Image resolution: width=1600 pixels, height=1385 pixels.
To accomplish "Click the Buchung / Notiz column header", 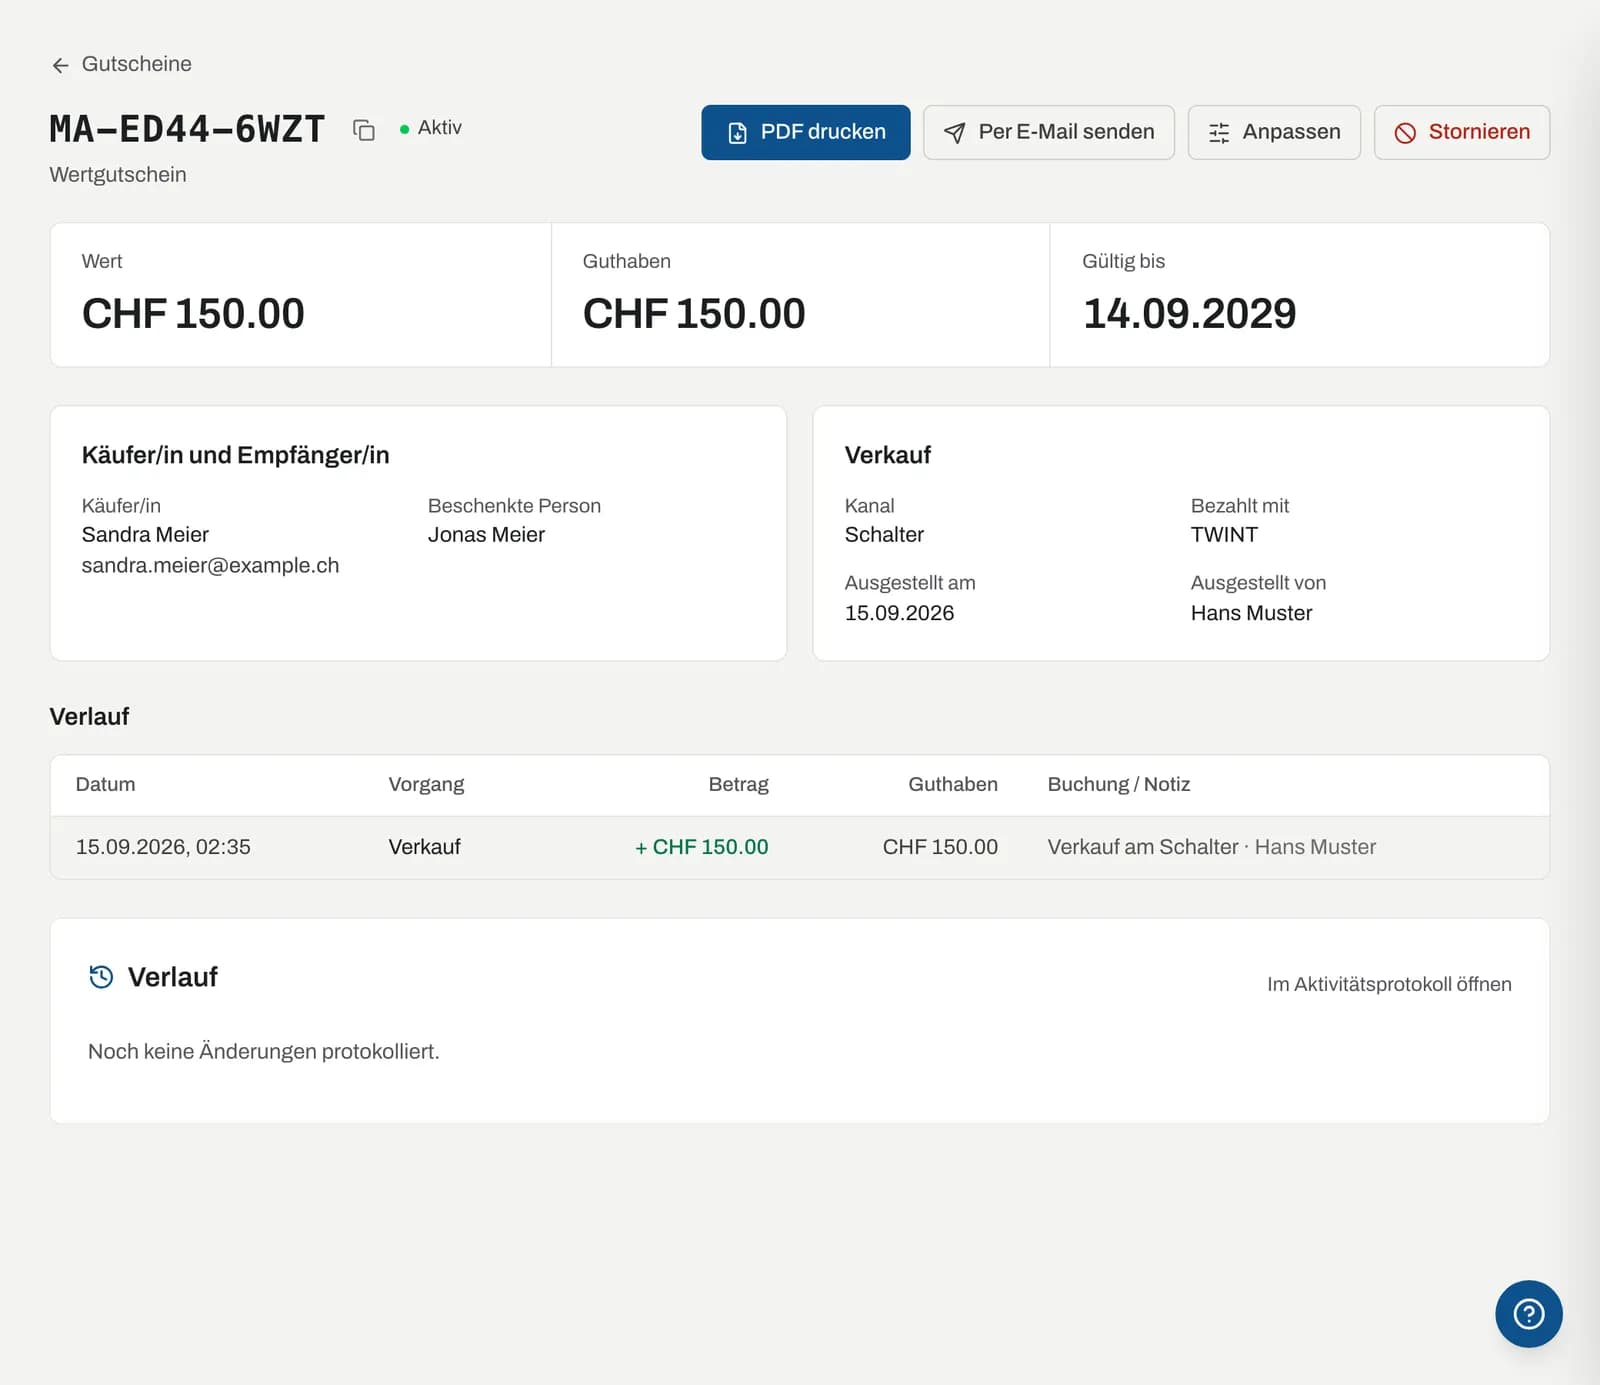I will [1118, 784].
